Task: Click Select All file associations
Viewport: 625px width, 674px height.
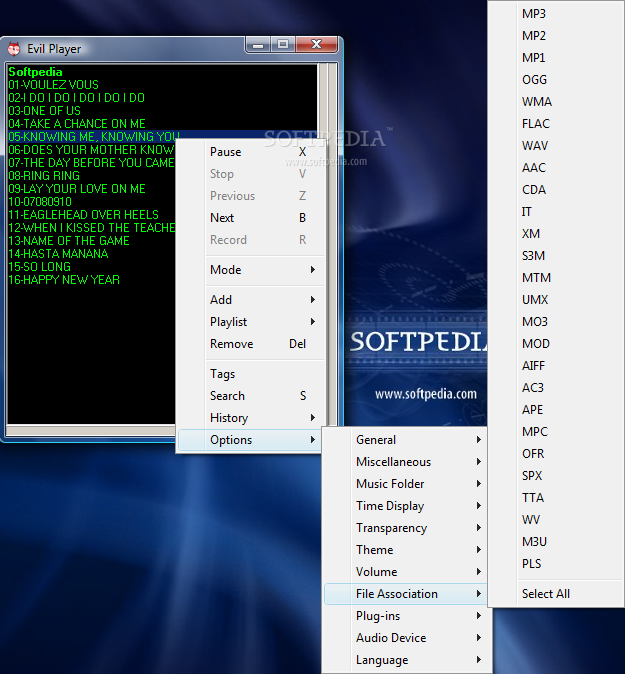Action: click(x=556, y=594)
